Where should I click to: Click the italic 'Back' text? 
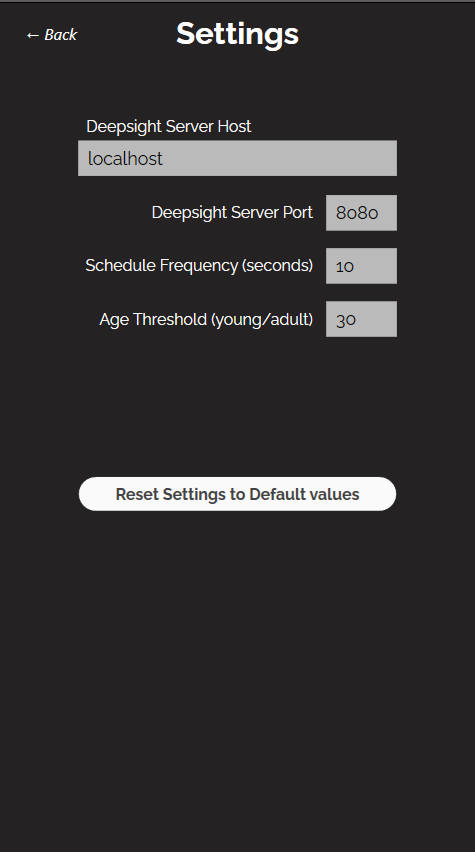pyautogui.click(x=61, y=35)
